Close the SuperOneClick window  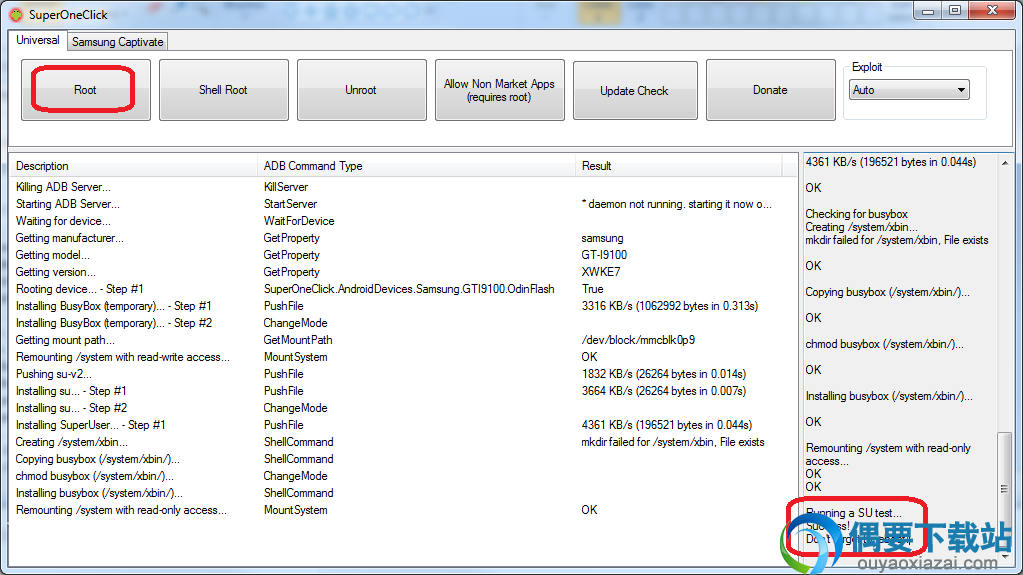pyautogui.click(x=992, y=10)
